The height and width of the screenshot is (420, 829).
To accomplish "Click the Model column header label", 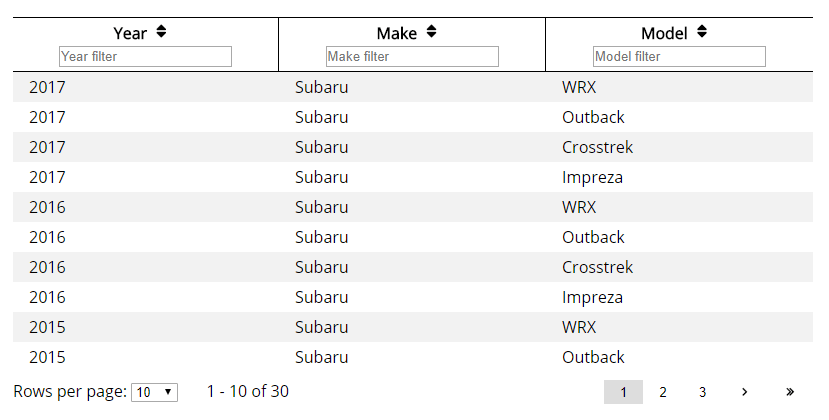I will [x=665, y=33].
